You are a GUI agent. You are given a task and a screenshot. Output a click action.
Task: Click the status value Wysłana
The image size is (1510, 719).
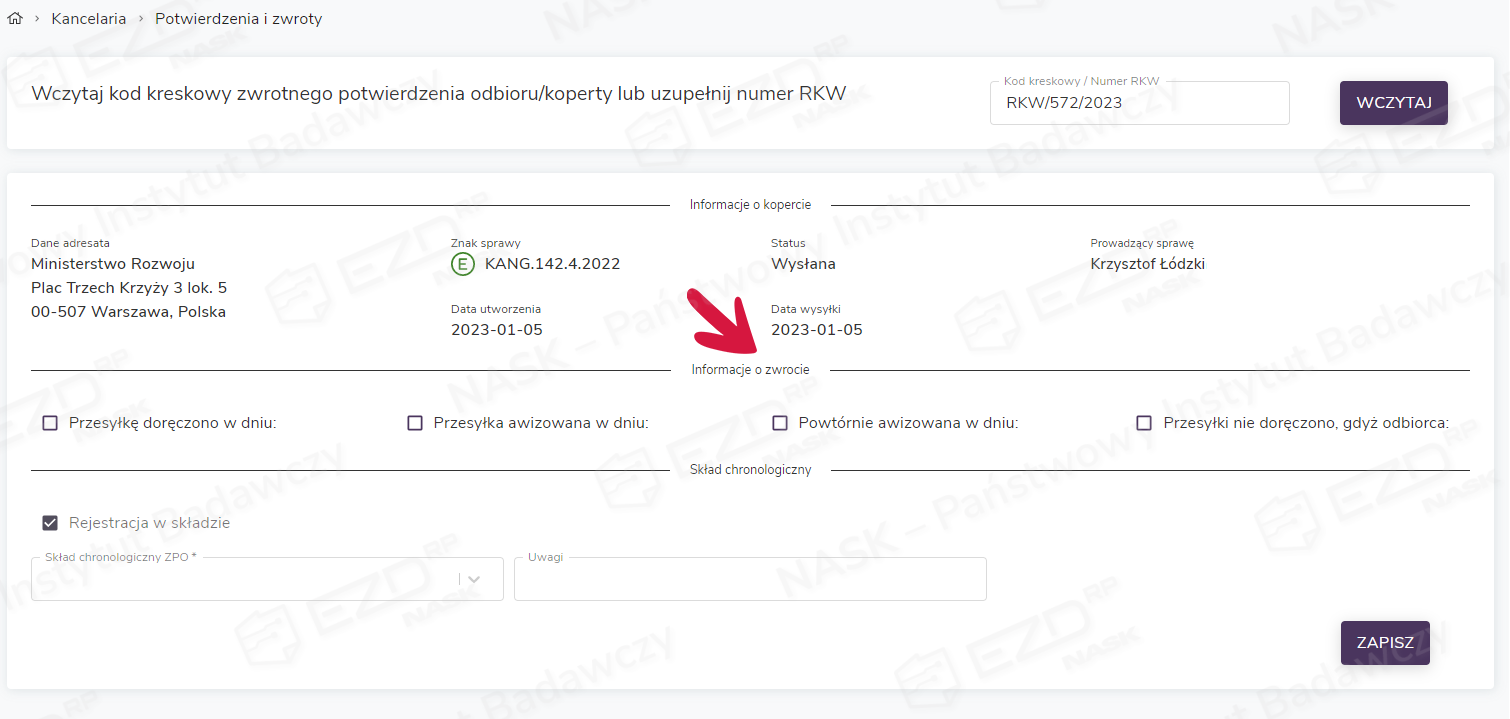[x=803, y=264]
